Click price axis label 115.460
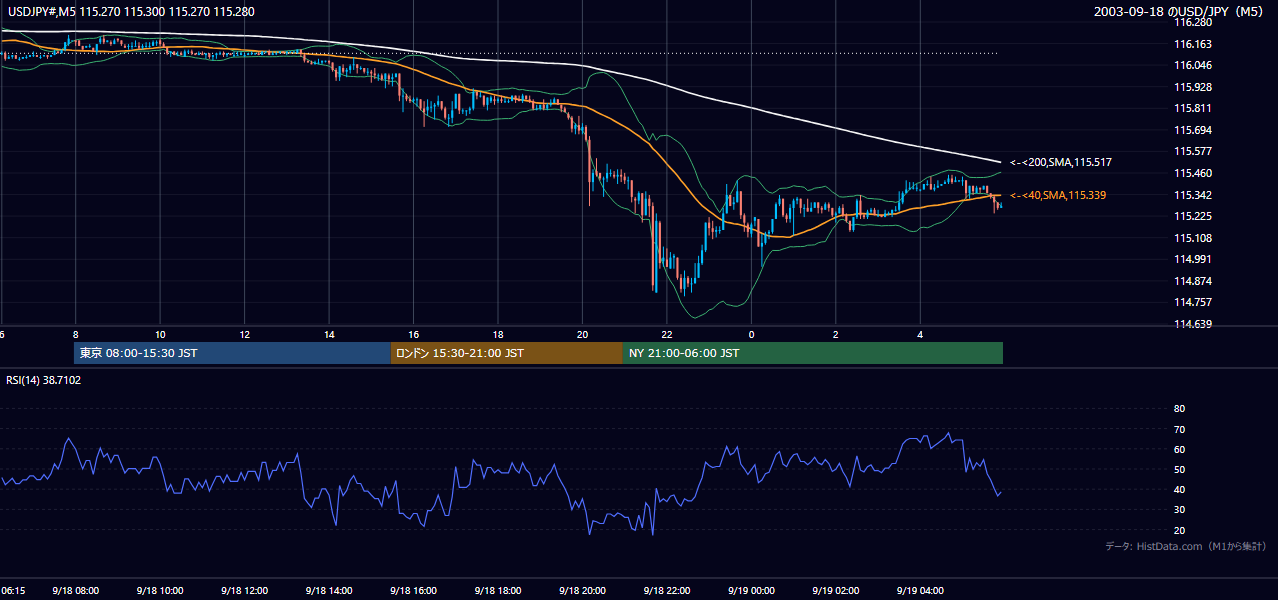1278x600 pixels. coord(1192,173)
